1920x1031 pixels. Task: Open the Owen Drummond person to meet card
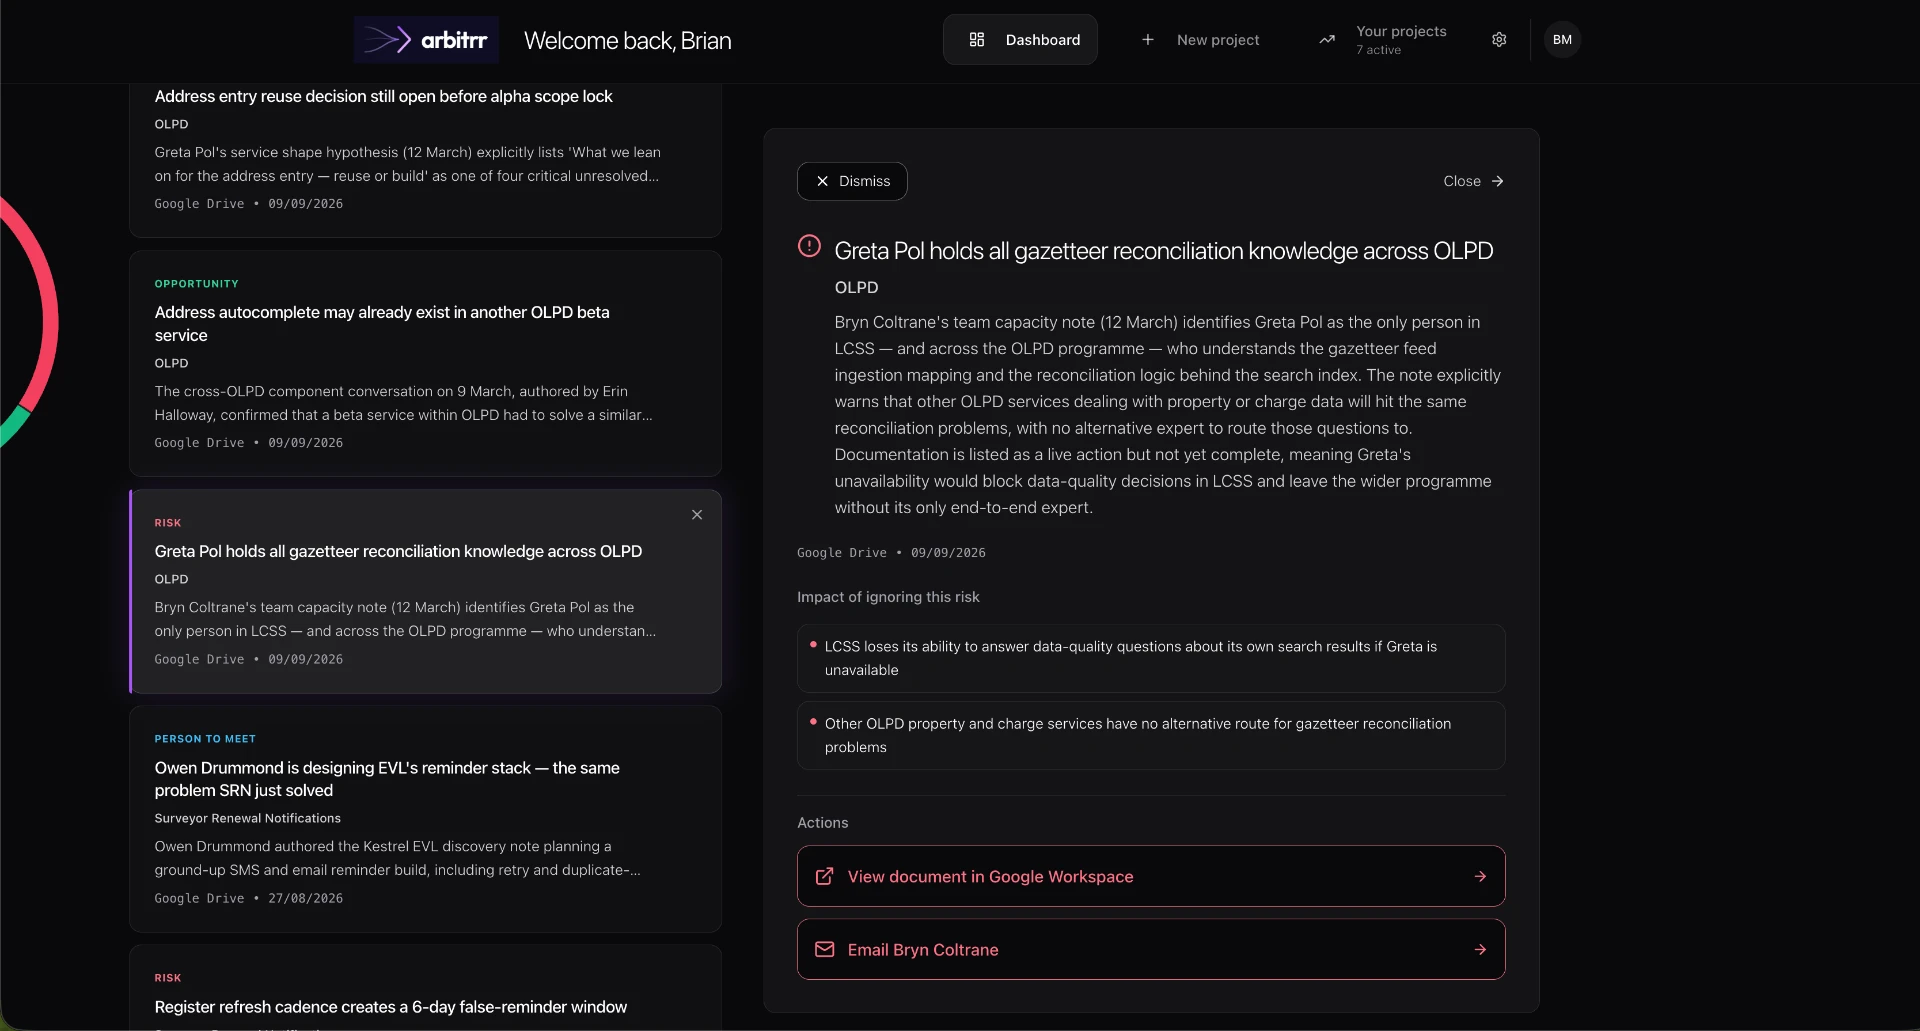point(425,820)
